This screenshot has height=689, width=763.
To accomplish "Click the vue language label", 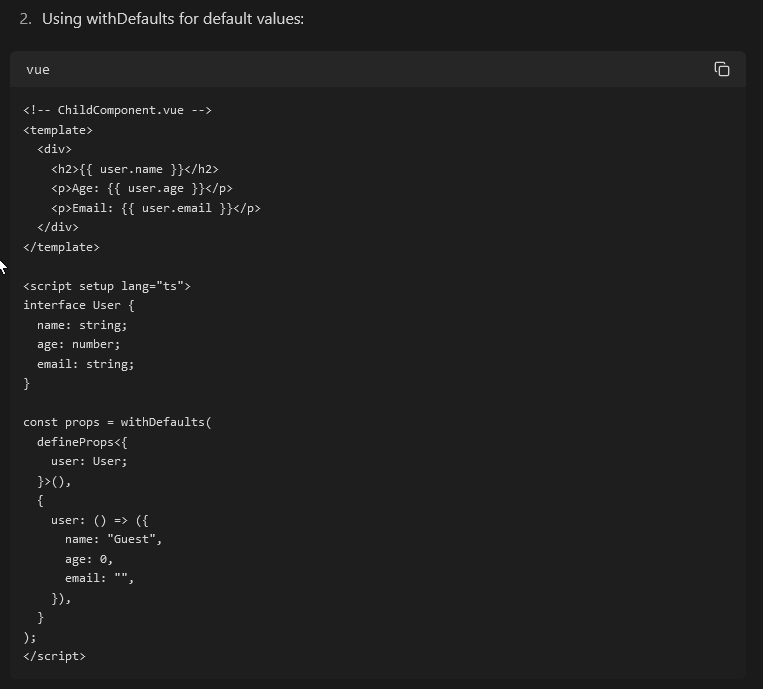I will point(38,69).
